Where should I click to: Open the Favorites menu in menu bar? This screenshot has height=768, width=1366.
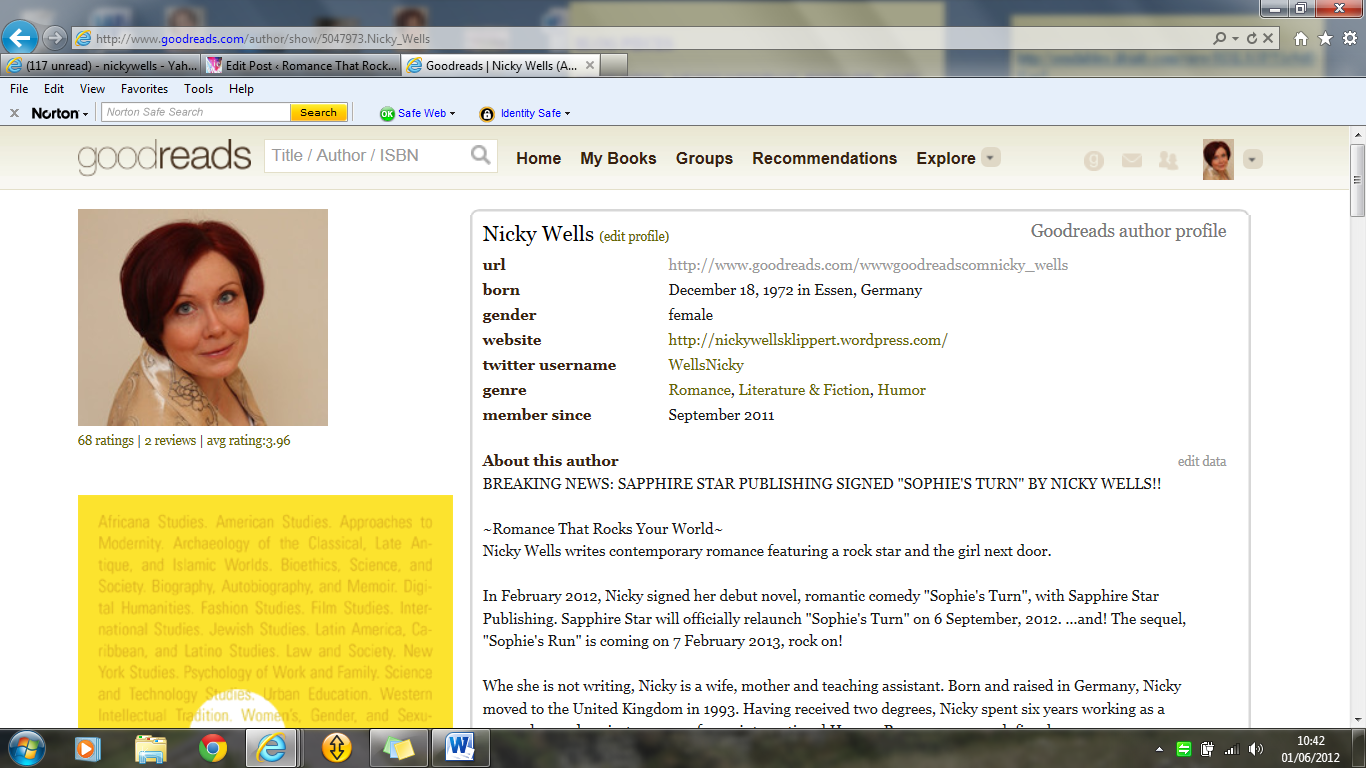point(144,89)
